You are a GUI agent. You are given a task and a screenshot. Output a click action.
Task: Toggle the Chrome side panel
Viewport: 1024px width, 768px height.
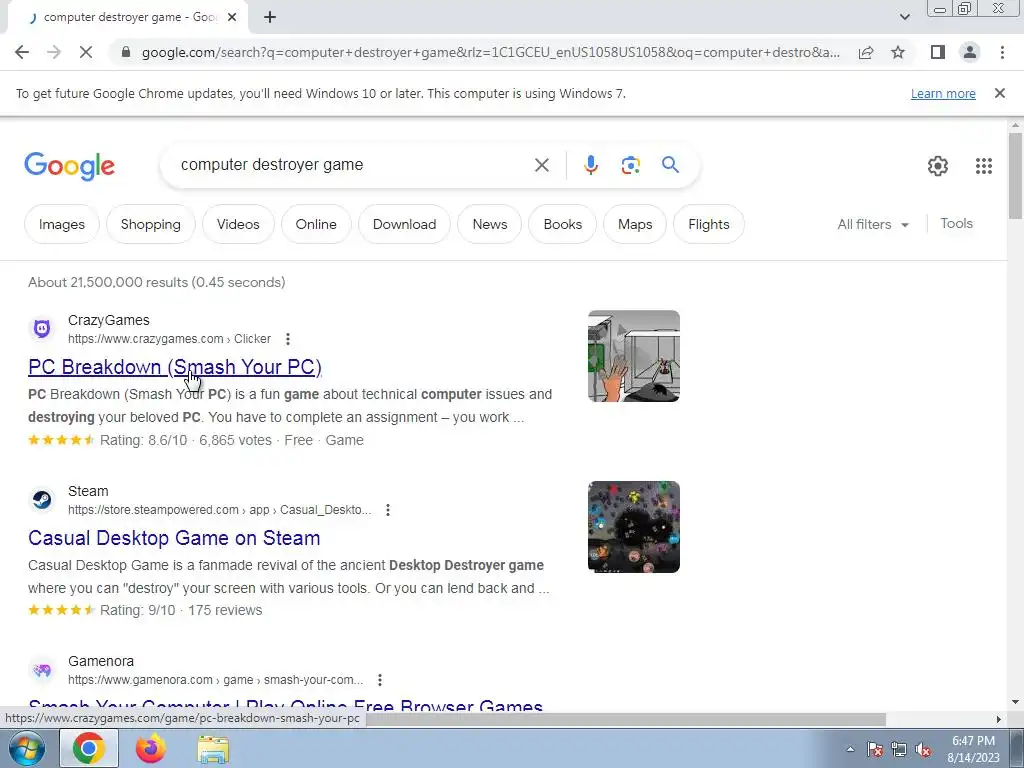point(938,52)
